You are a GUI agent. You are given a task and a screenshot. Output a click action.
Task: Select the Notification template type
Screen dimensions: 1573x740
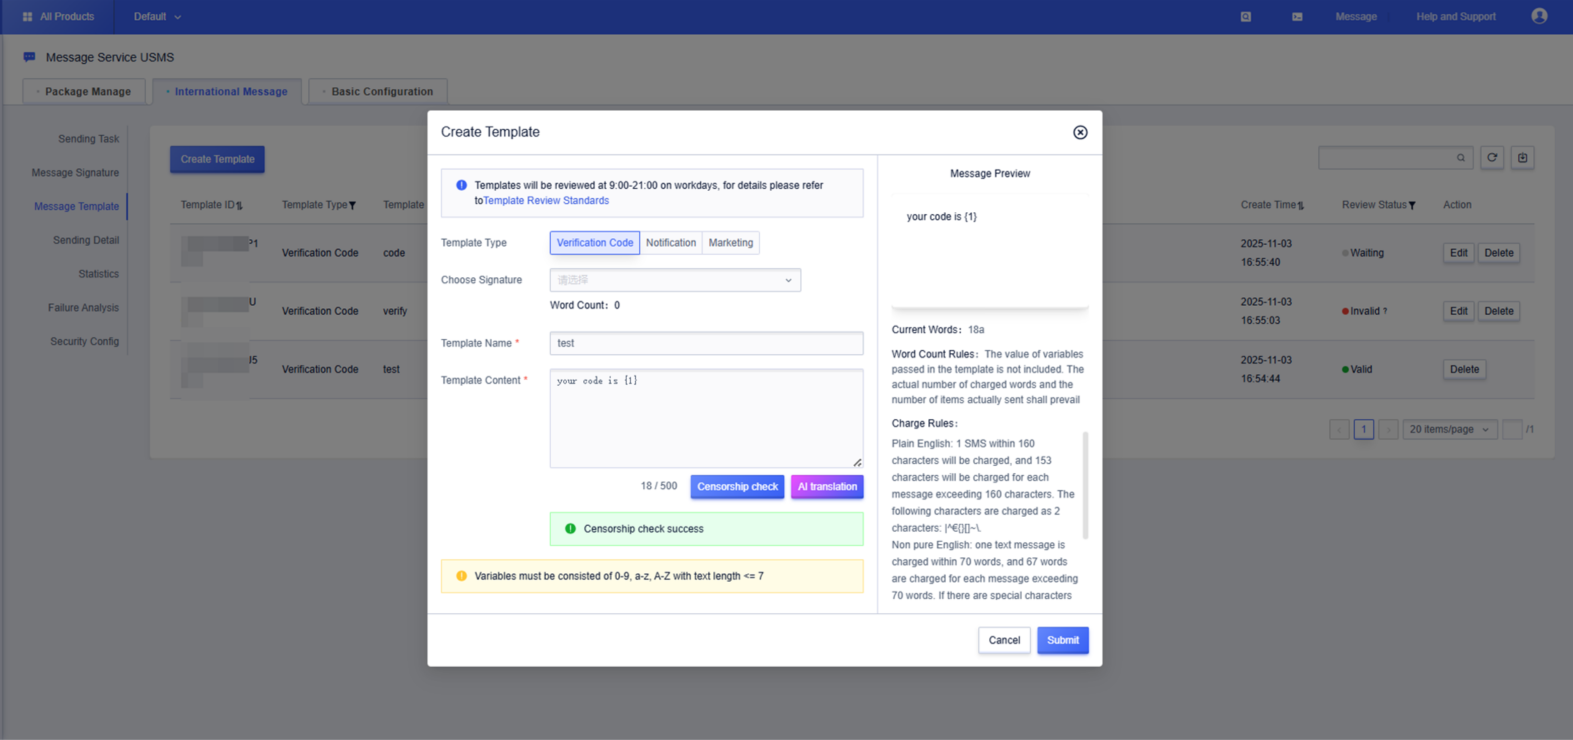pos(670,243)
